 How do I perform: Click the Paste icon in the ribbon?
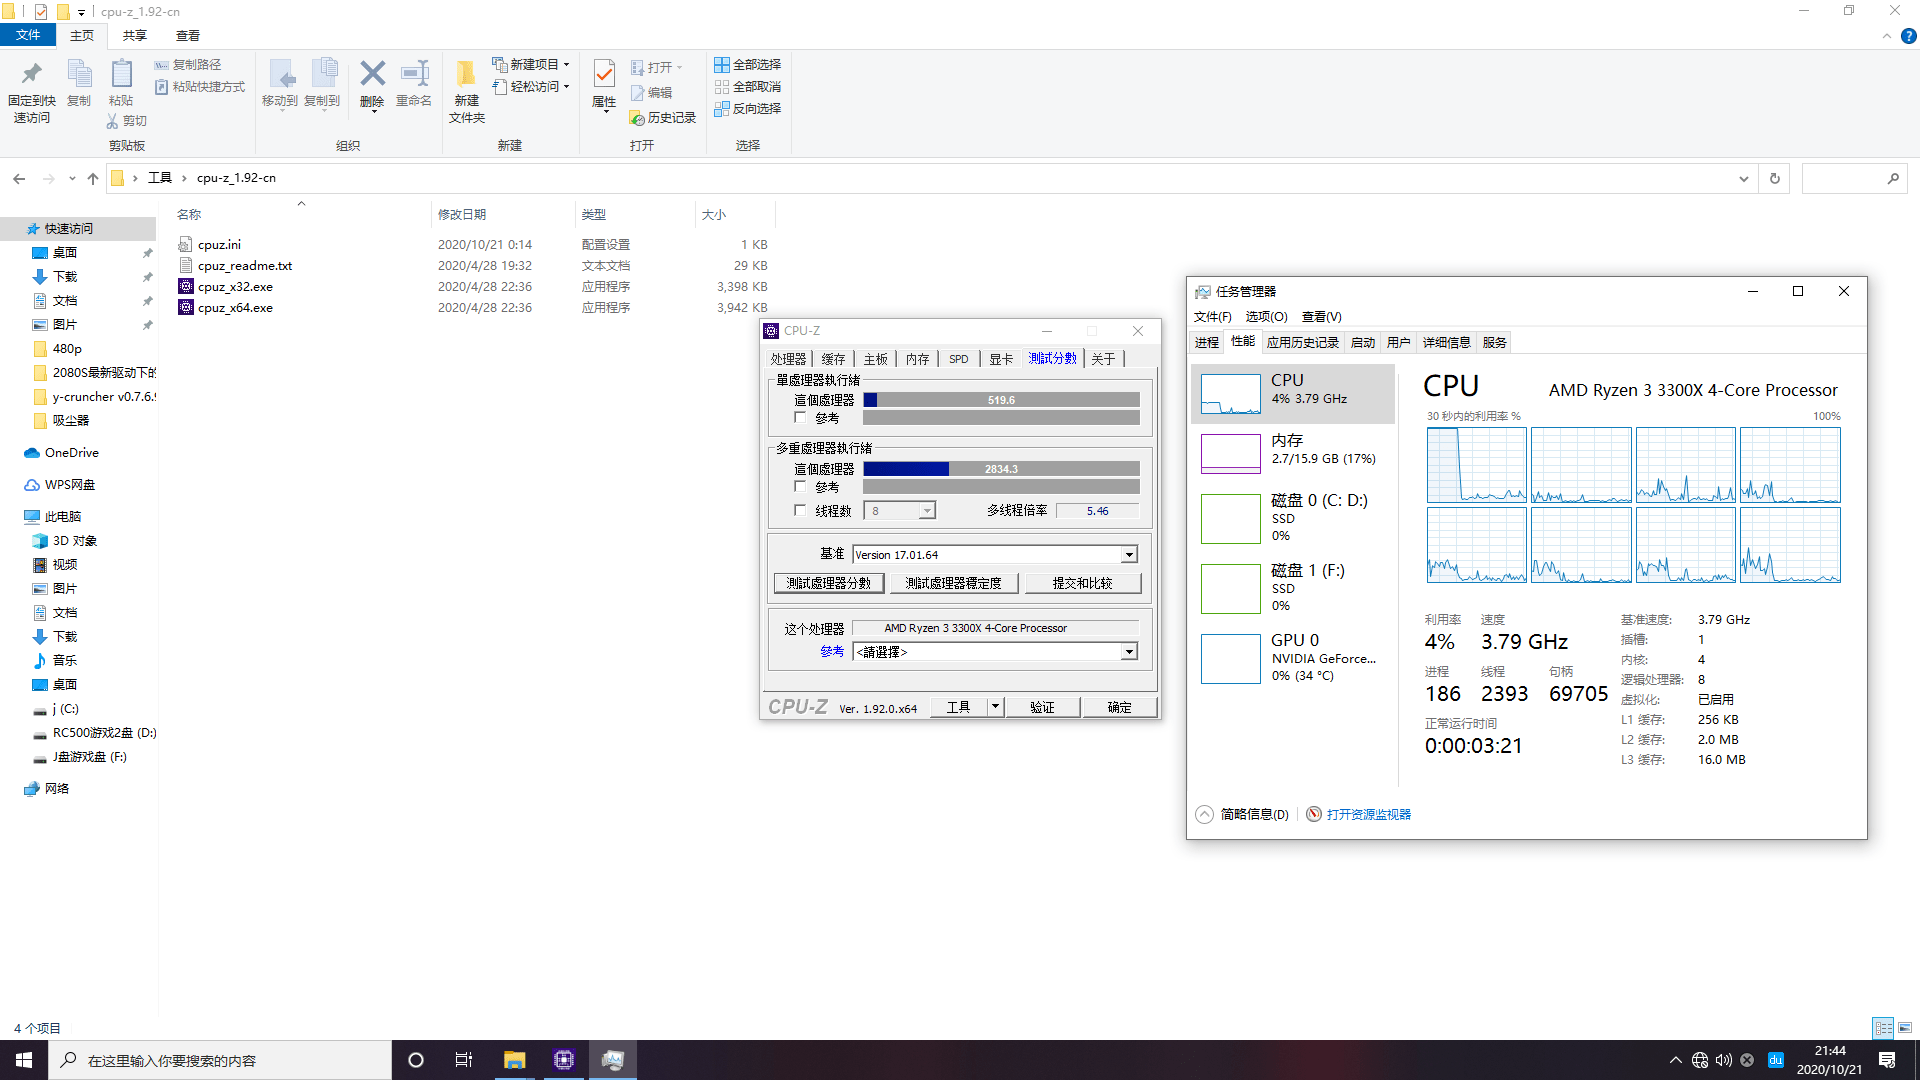pyautogui.click(x=121, y=74)
